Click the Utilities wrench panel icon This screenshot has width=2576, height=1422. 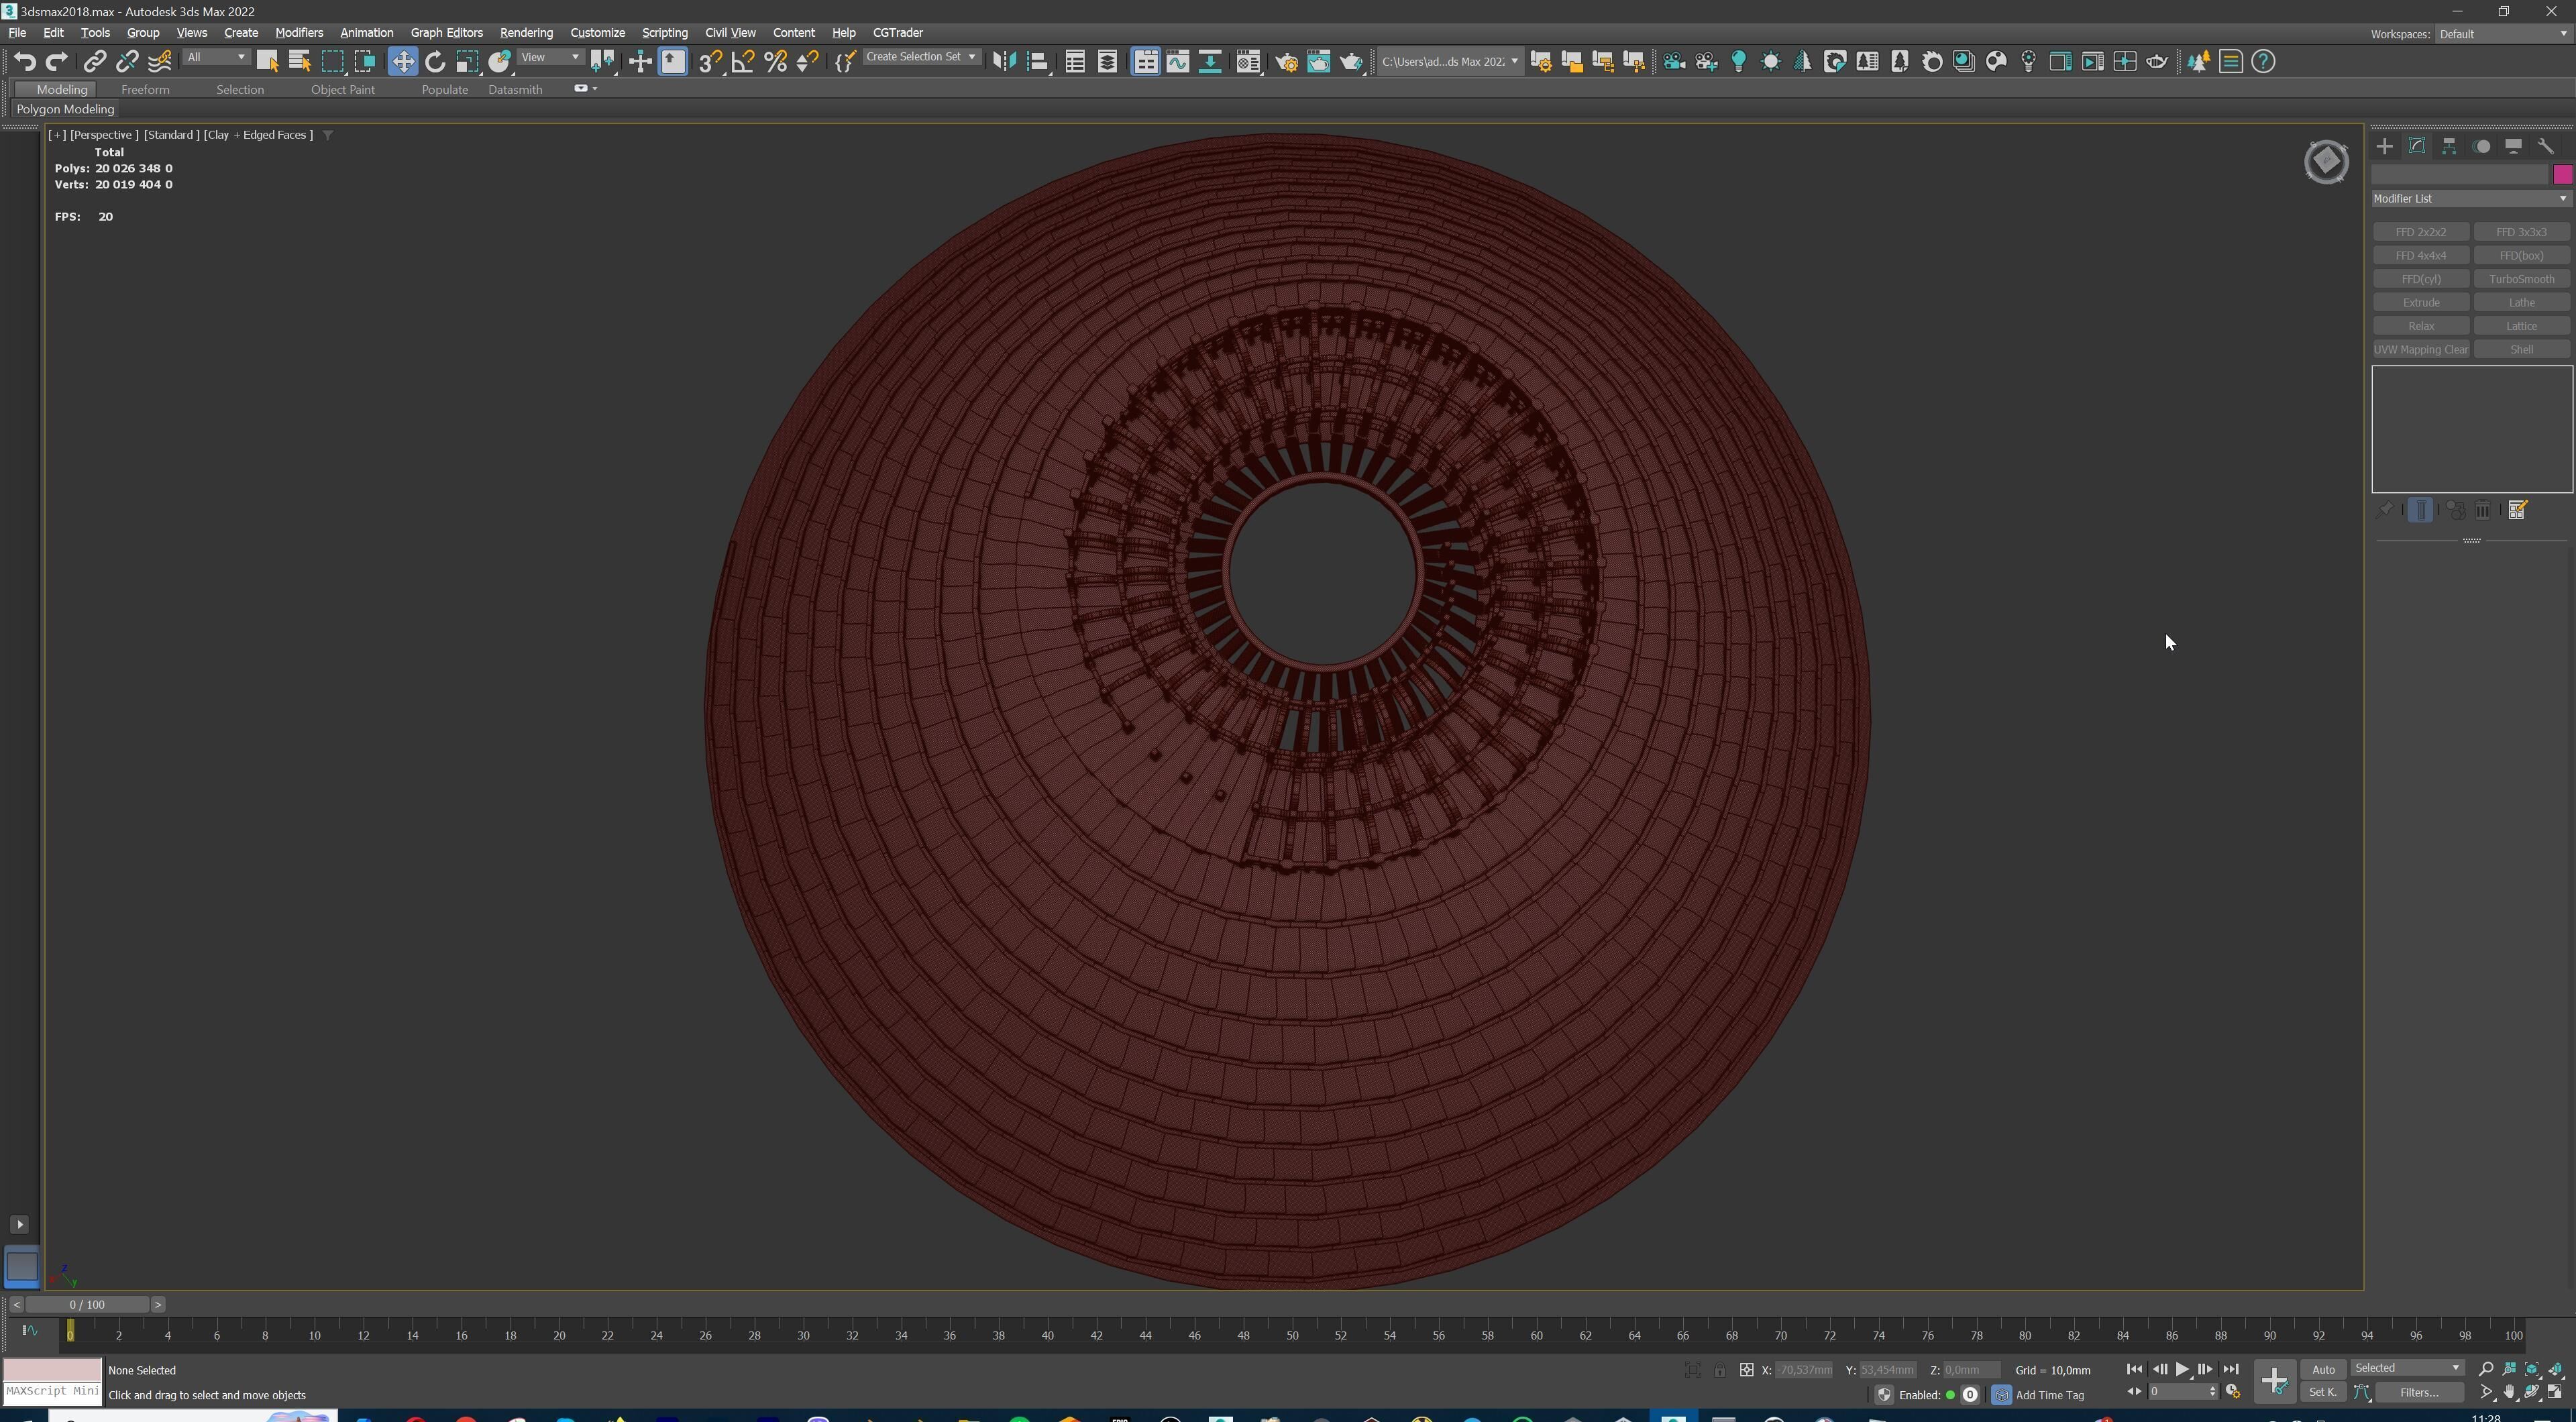point(2546,147)
